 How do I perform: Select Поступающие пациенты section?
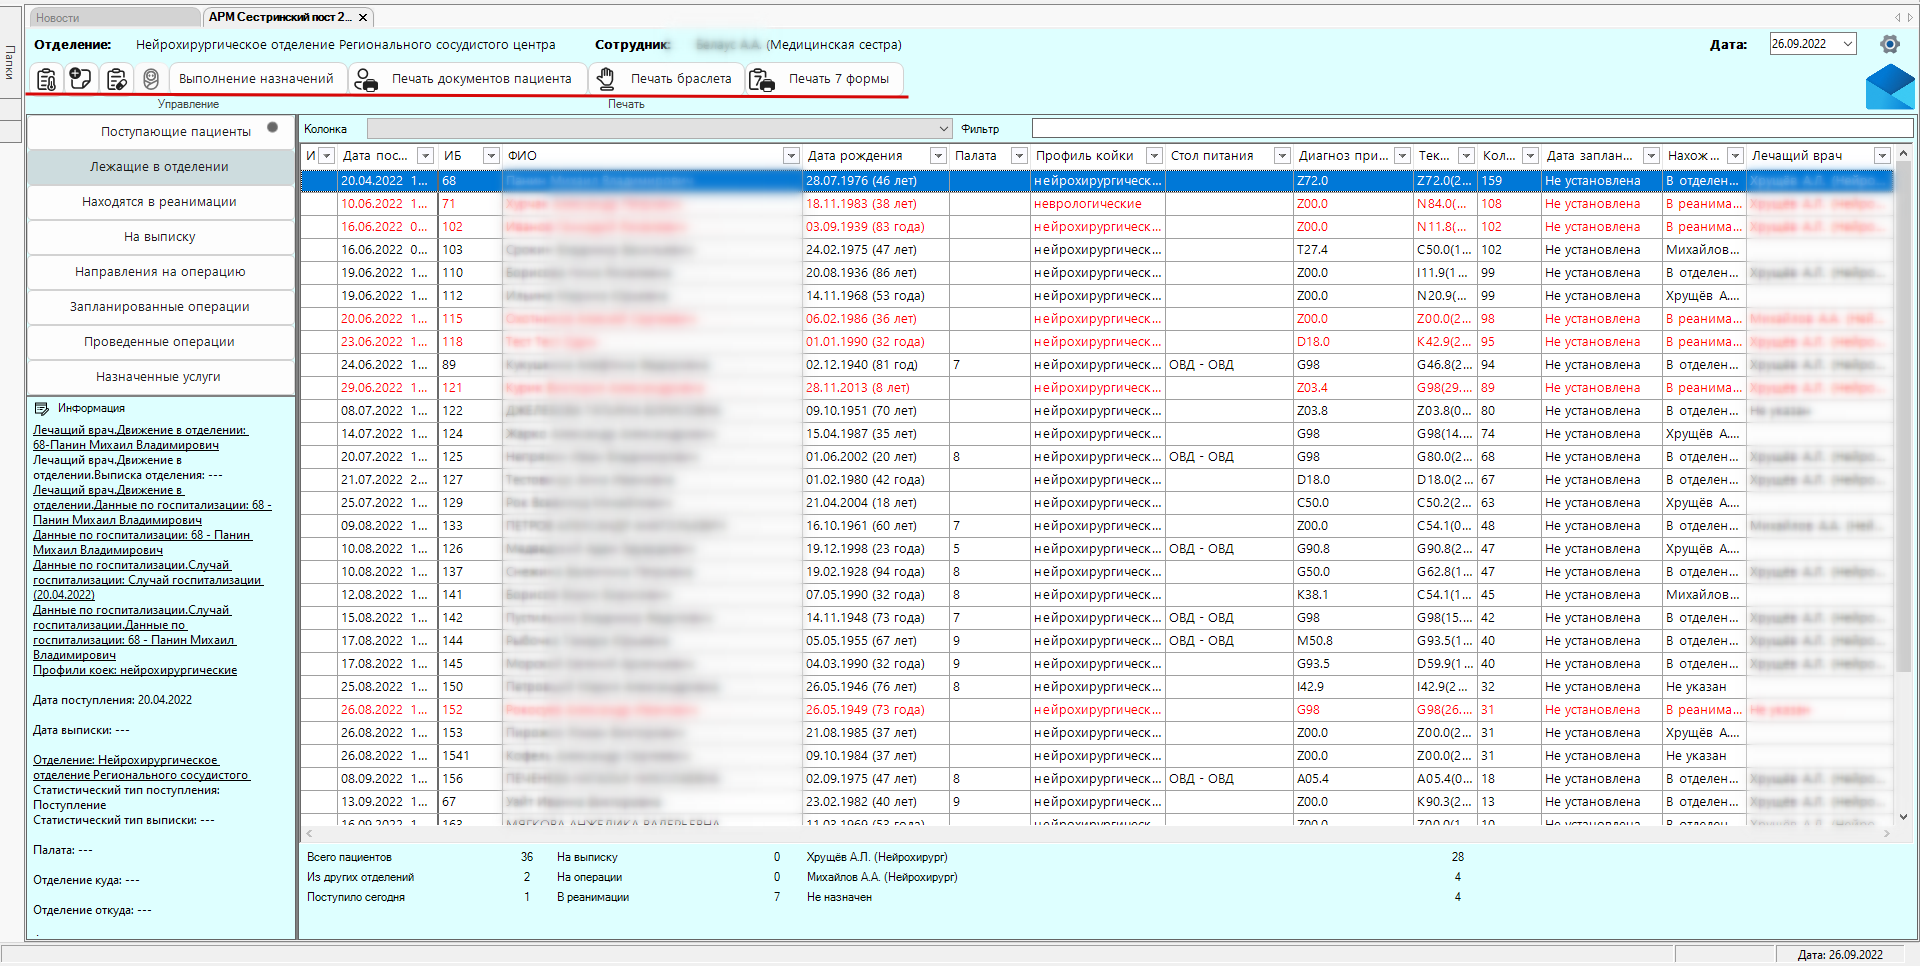click(160, 131)
